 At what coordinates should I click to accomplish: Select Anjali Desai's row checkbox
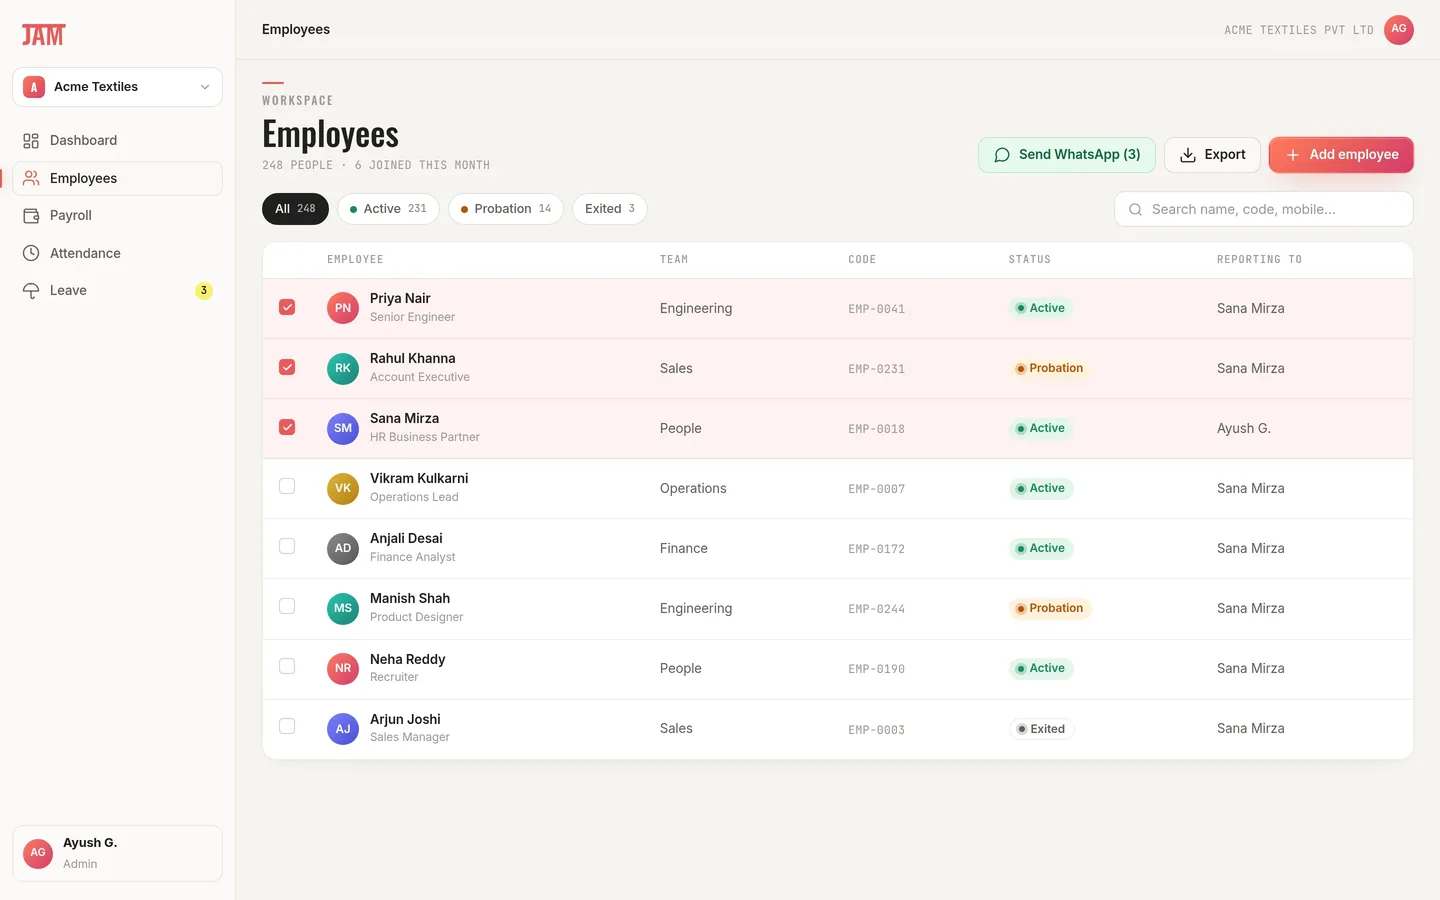[287, 546]
